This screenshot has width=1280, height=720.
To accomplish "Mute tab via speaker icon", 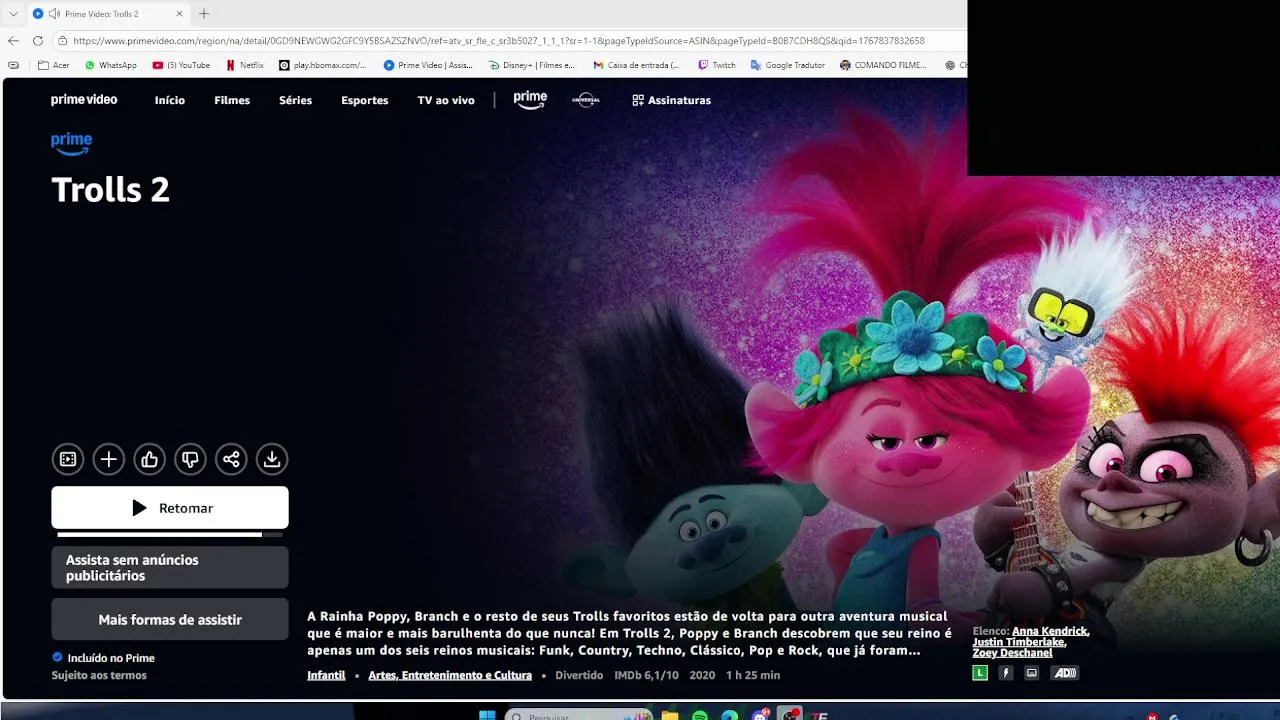I will tap(53, 14).
